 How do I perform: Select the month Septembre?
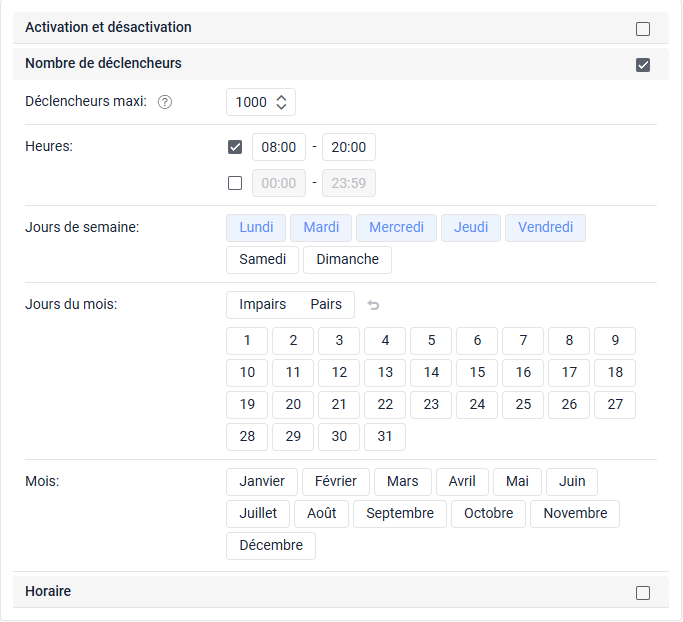click(400, 514)
